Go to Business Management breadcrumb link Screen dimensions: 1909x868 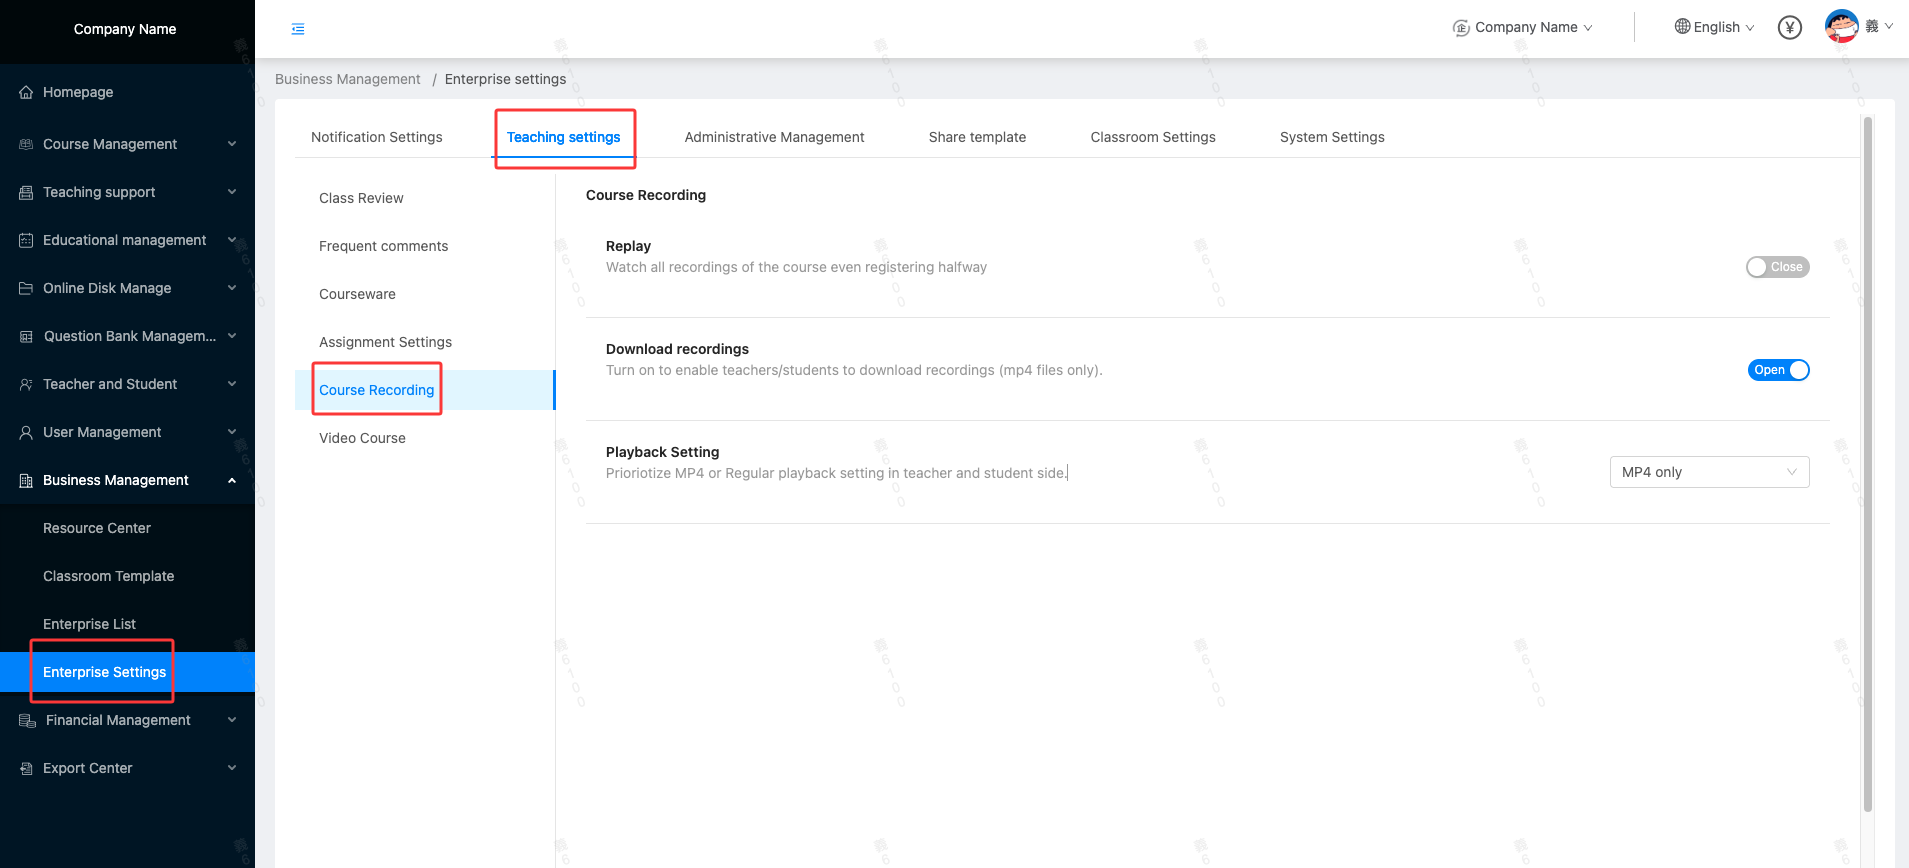347,79
